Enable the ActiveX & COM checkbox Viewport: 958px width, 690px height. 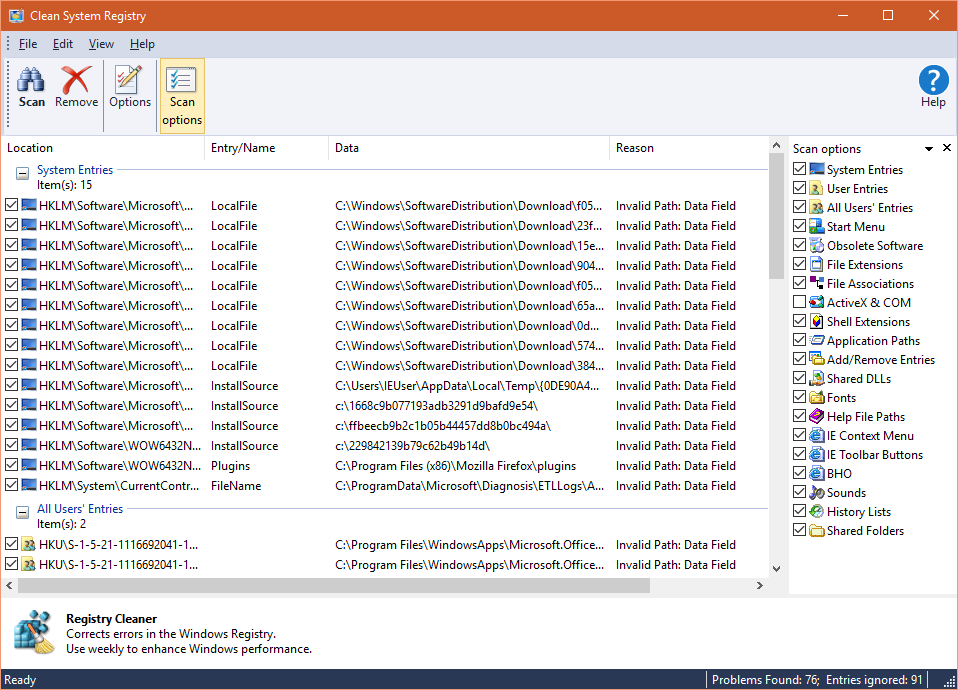799,303
